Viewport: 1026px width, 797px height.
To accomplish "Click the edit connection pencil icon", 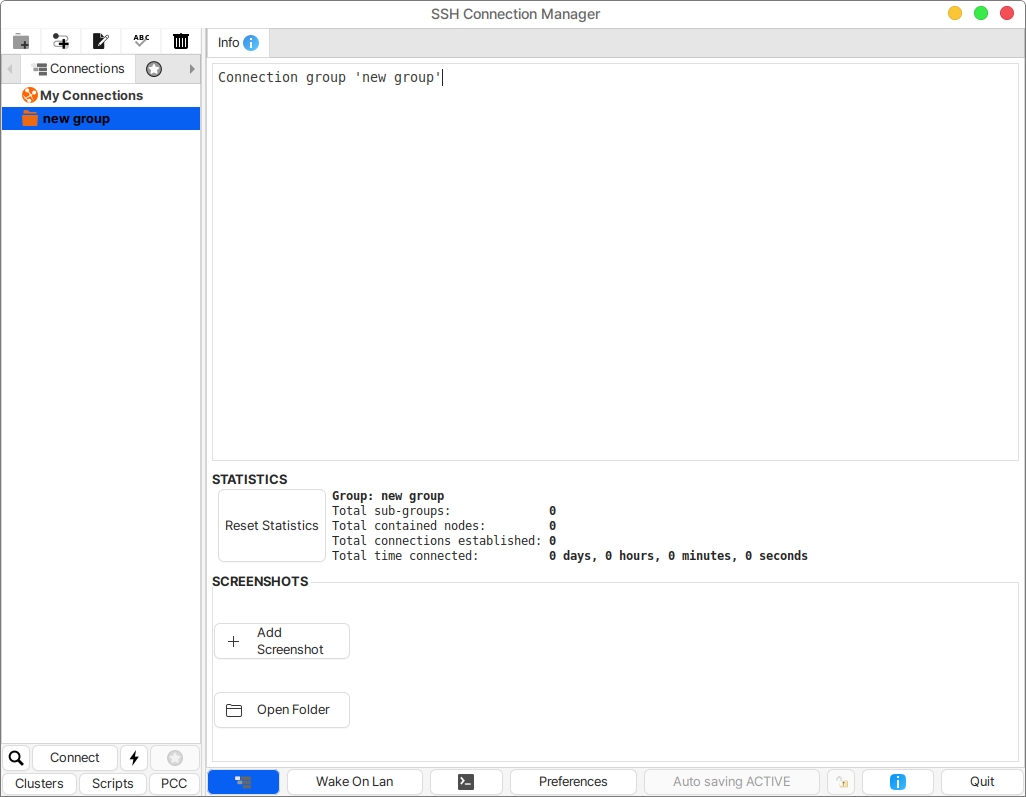I will pos(101,41).
